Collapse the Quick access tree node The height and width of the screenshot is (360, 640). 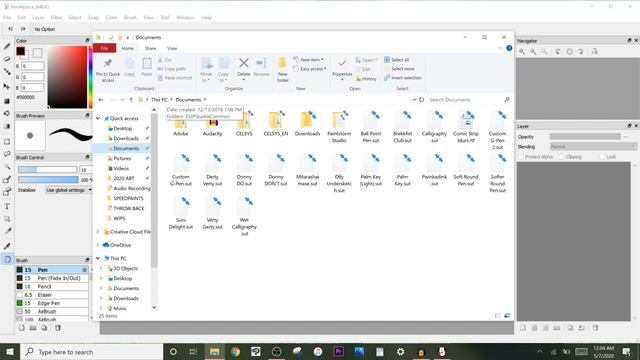tap(98, 118)
